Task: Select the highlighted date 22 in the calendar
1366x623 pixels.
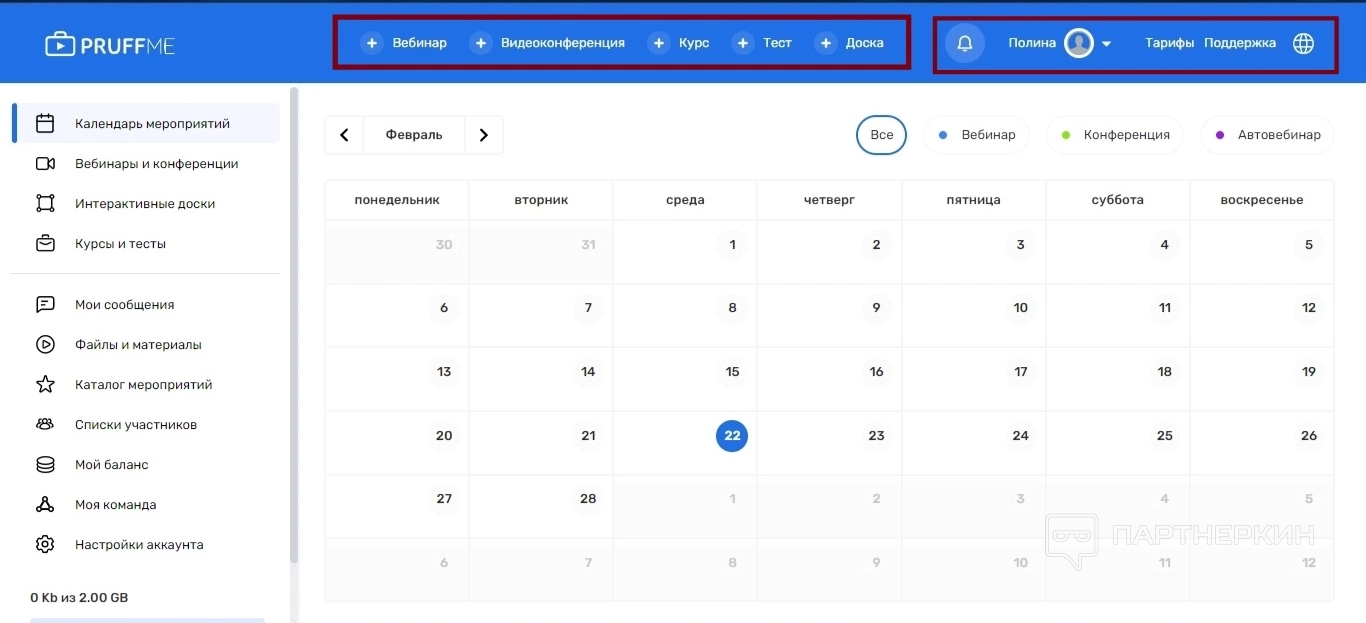Action: [x=732, y=436]
